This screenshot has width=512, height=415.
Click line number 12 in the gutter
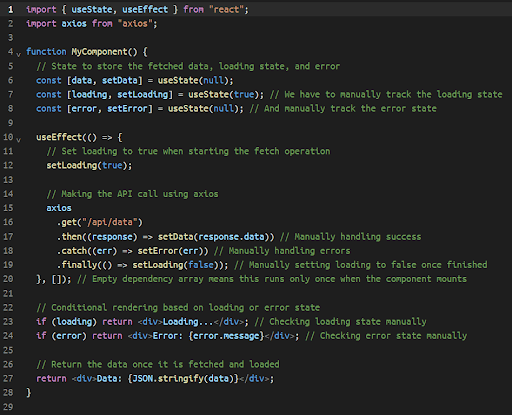8,165
